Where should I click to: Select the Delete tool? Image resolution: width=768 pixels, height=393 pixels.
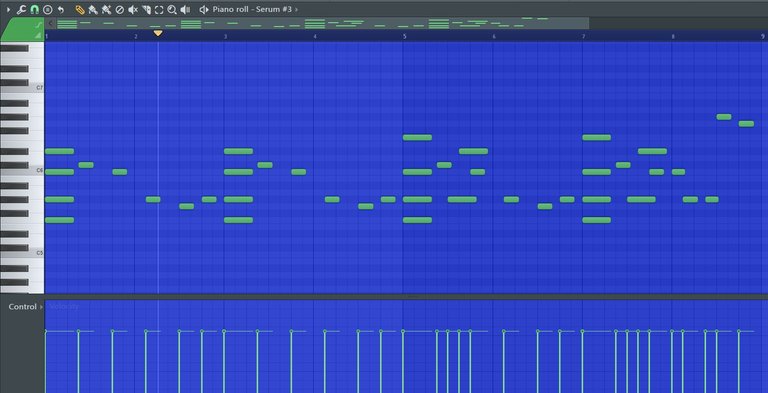(120, 9)
